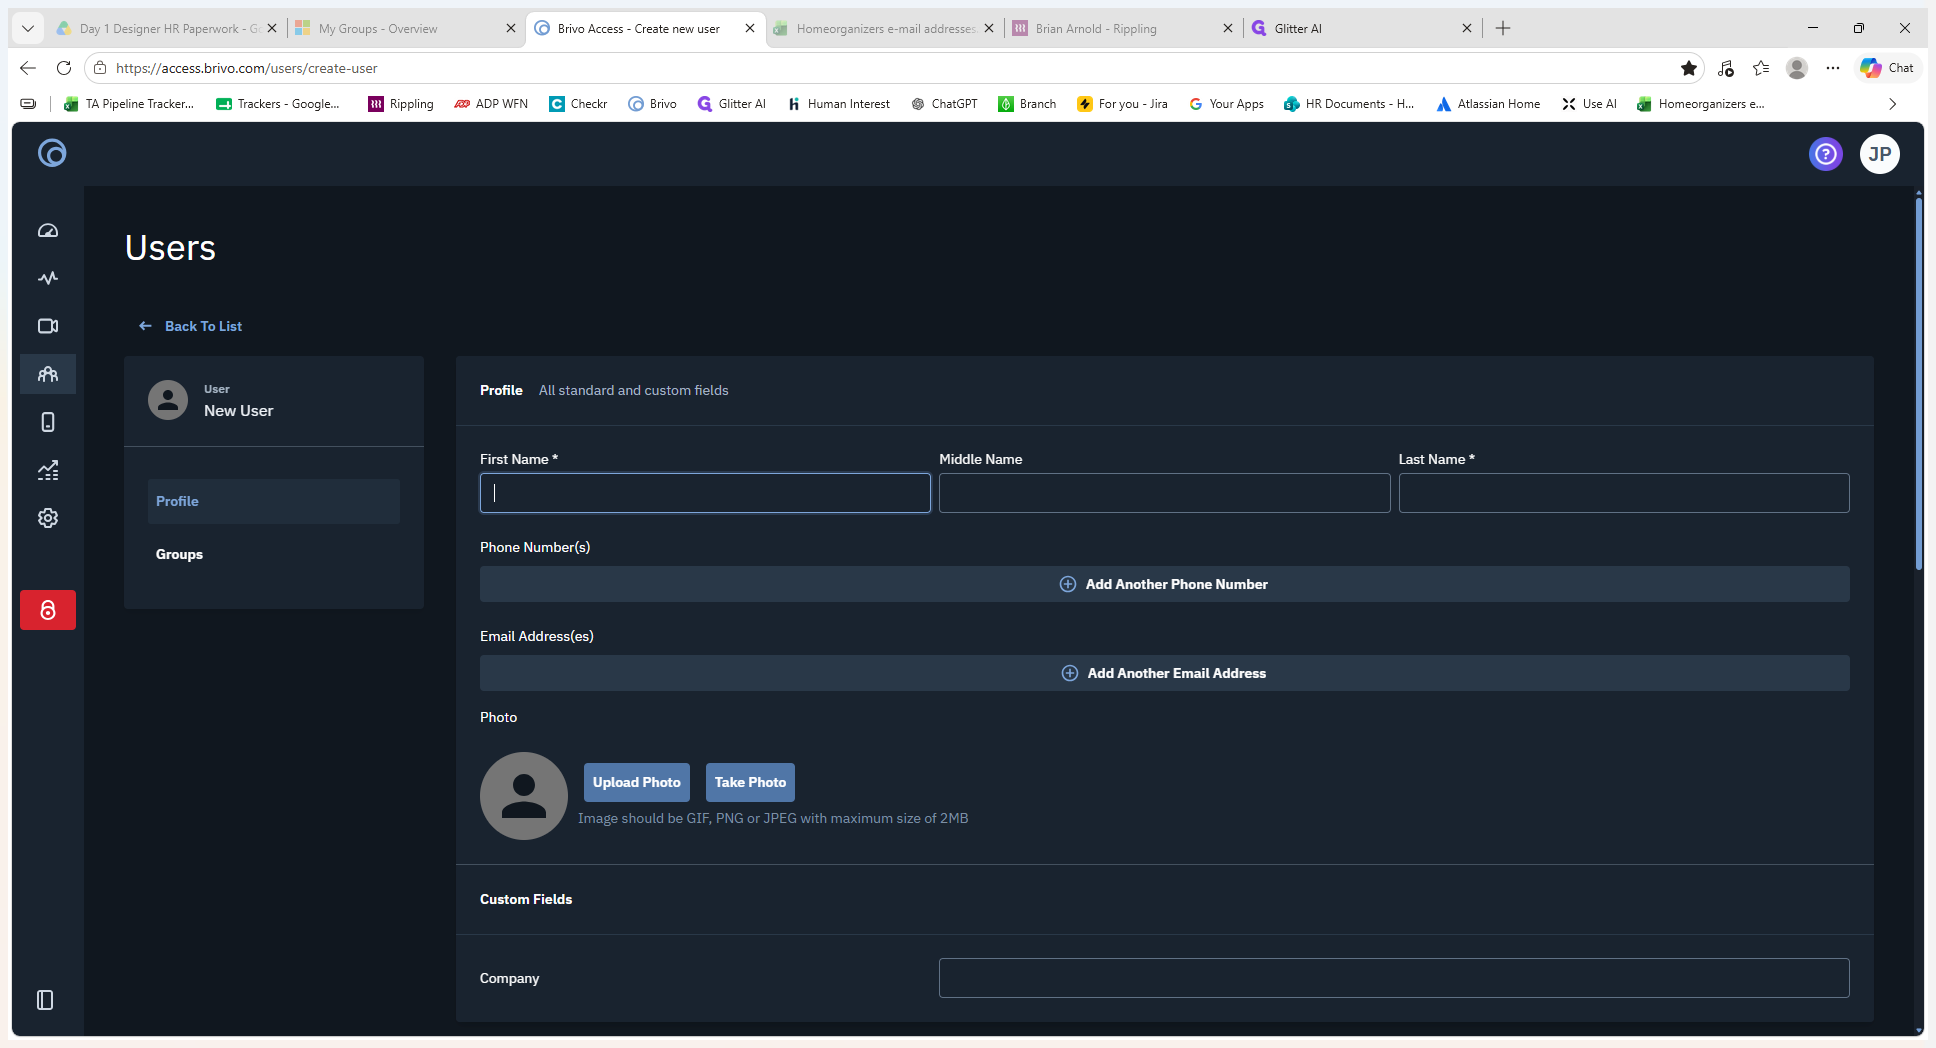Open the ADP WFN bookmark
Viewport: 1936px width, 1048px height.
coord(491,104)
